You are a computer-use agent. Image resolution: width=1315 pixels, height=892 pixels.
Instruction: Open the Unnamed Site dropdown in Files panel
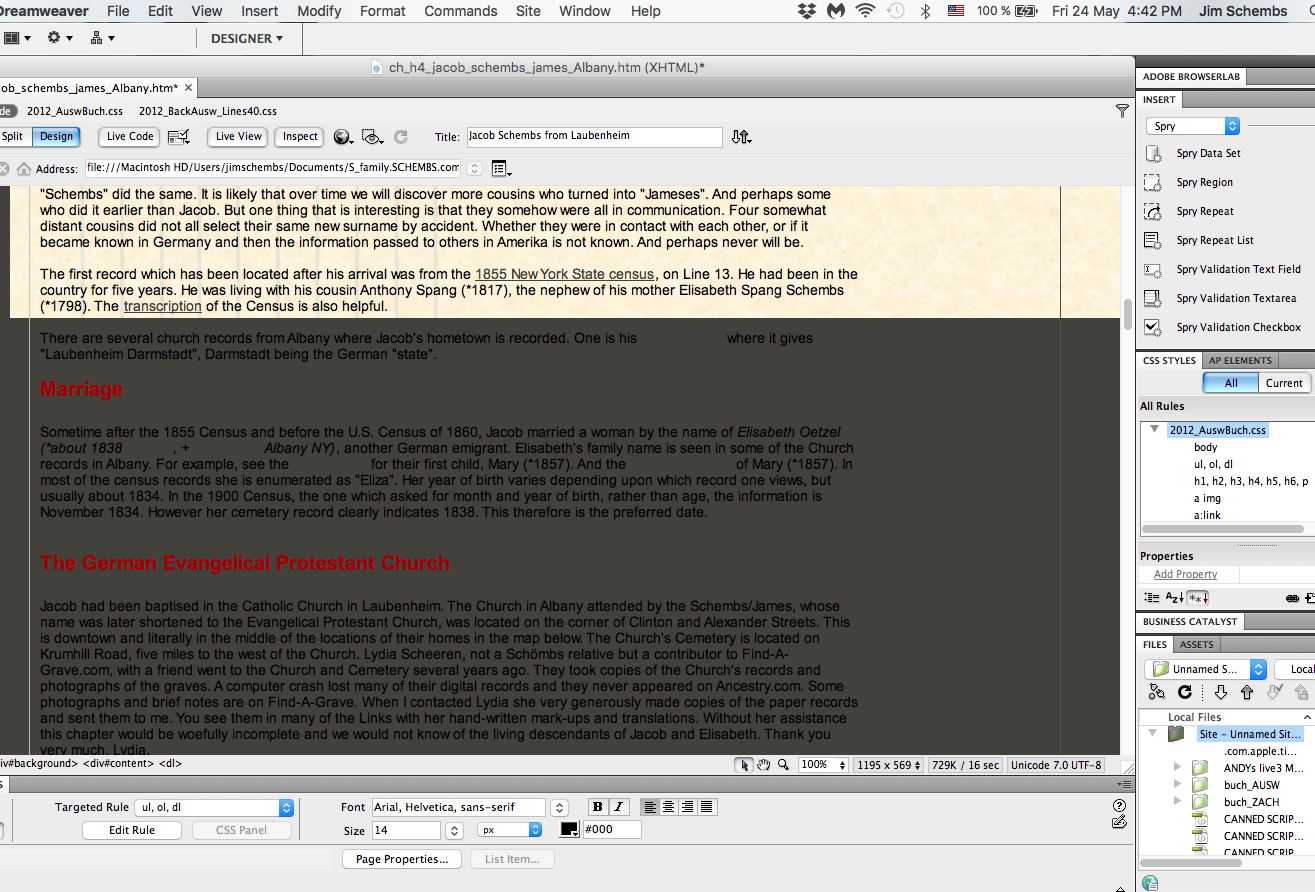[x=1205, y=669]
